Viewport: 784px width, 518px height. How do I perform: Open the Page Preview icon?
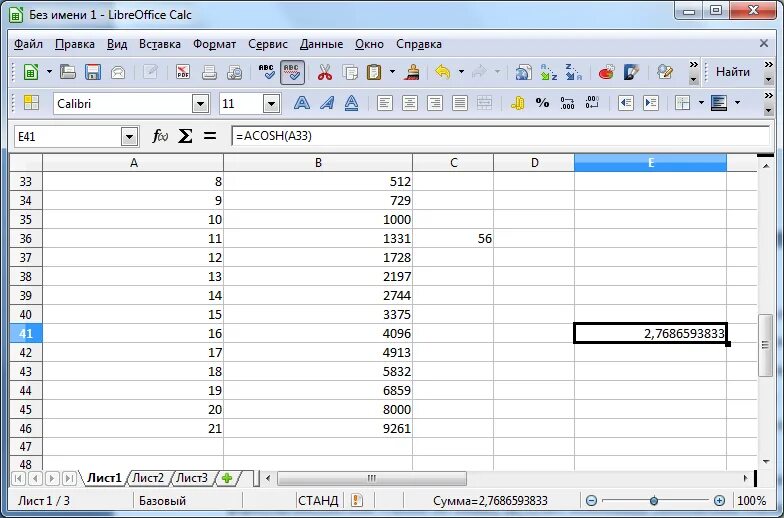(x=234, y=72)
